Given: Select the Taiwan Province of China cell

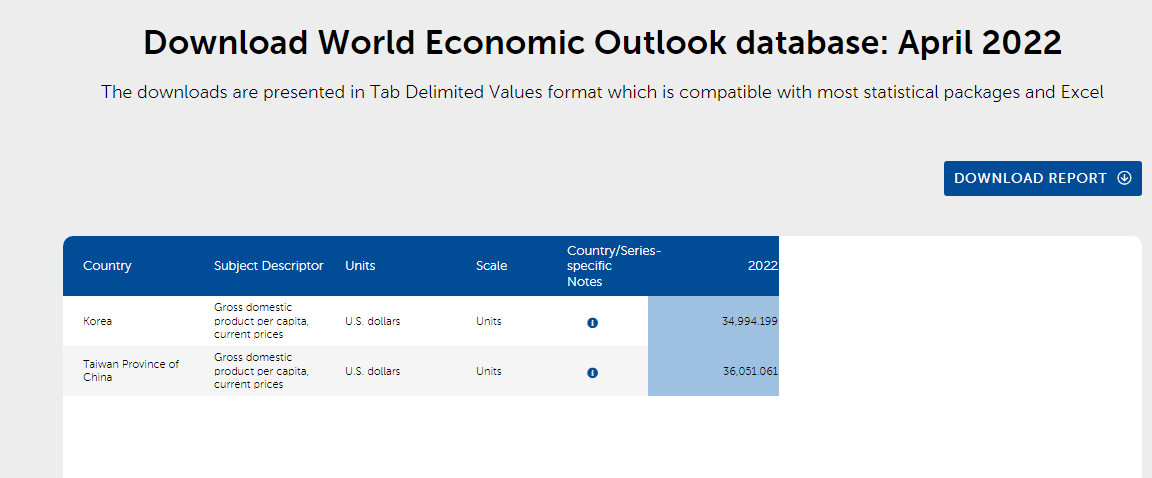Looking at the screenshot, I should pos(131,371).
